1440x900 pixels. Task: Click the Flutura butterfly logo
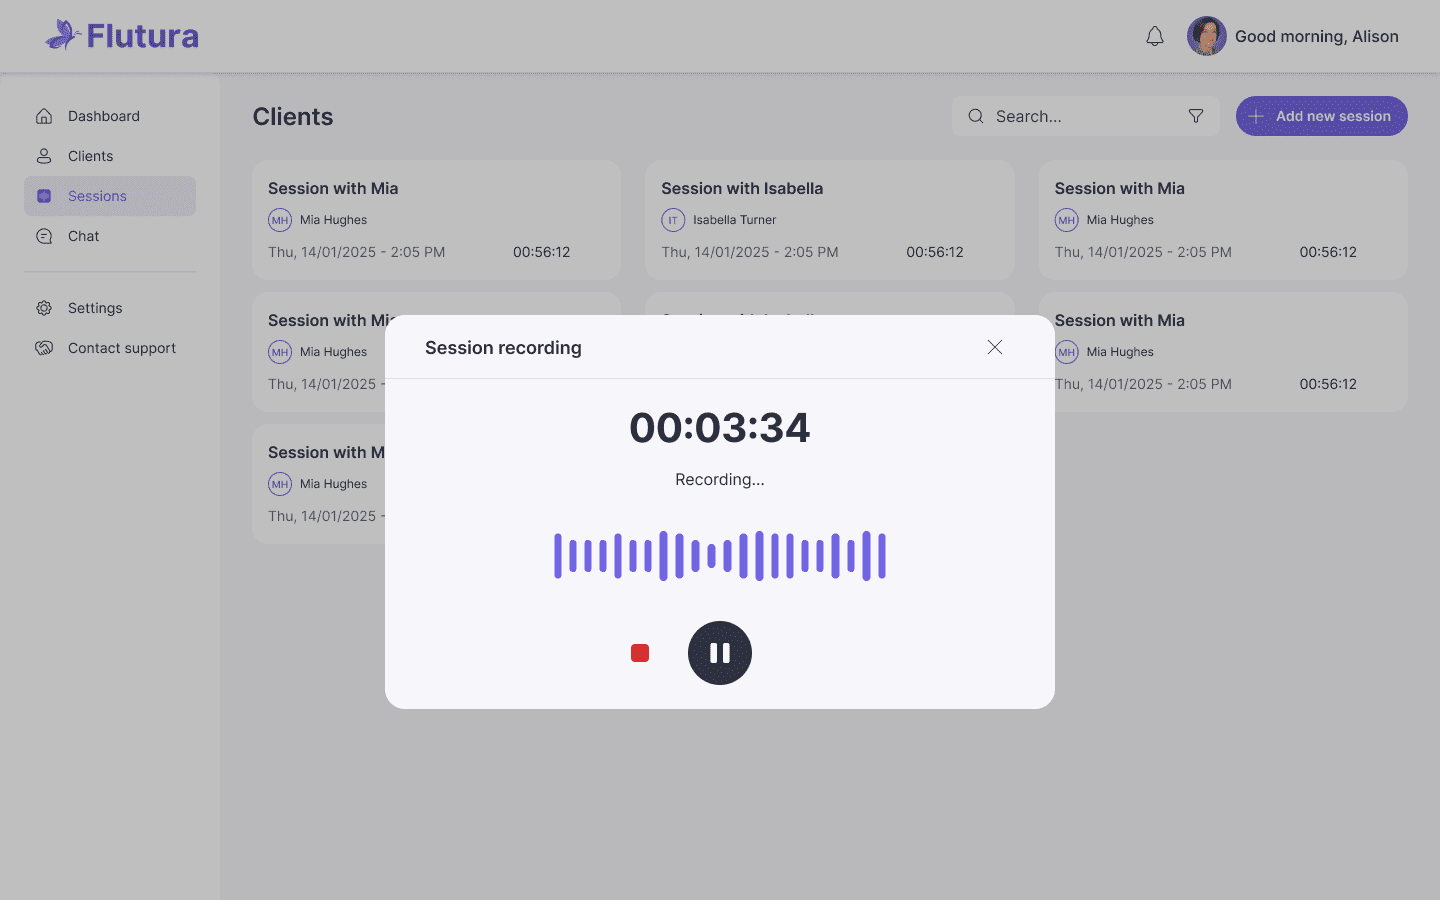click(x=63, y=35)
